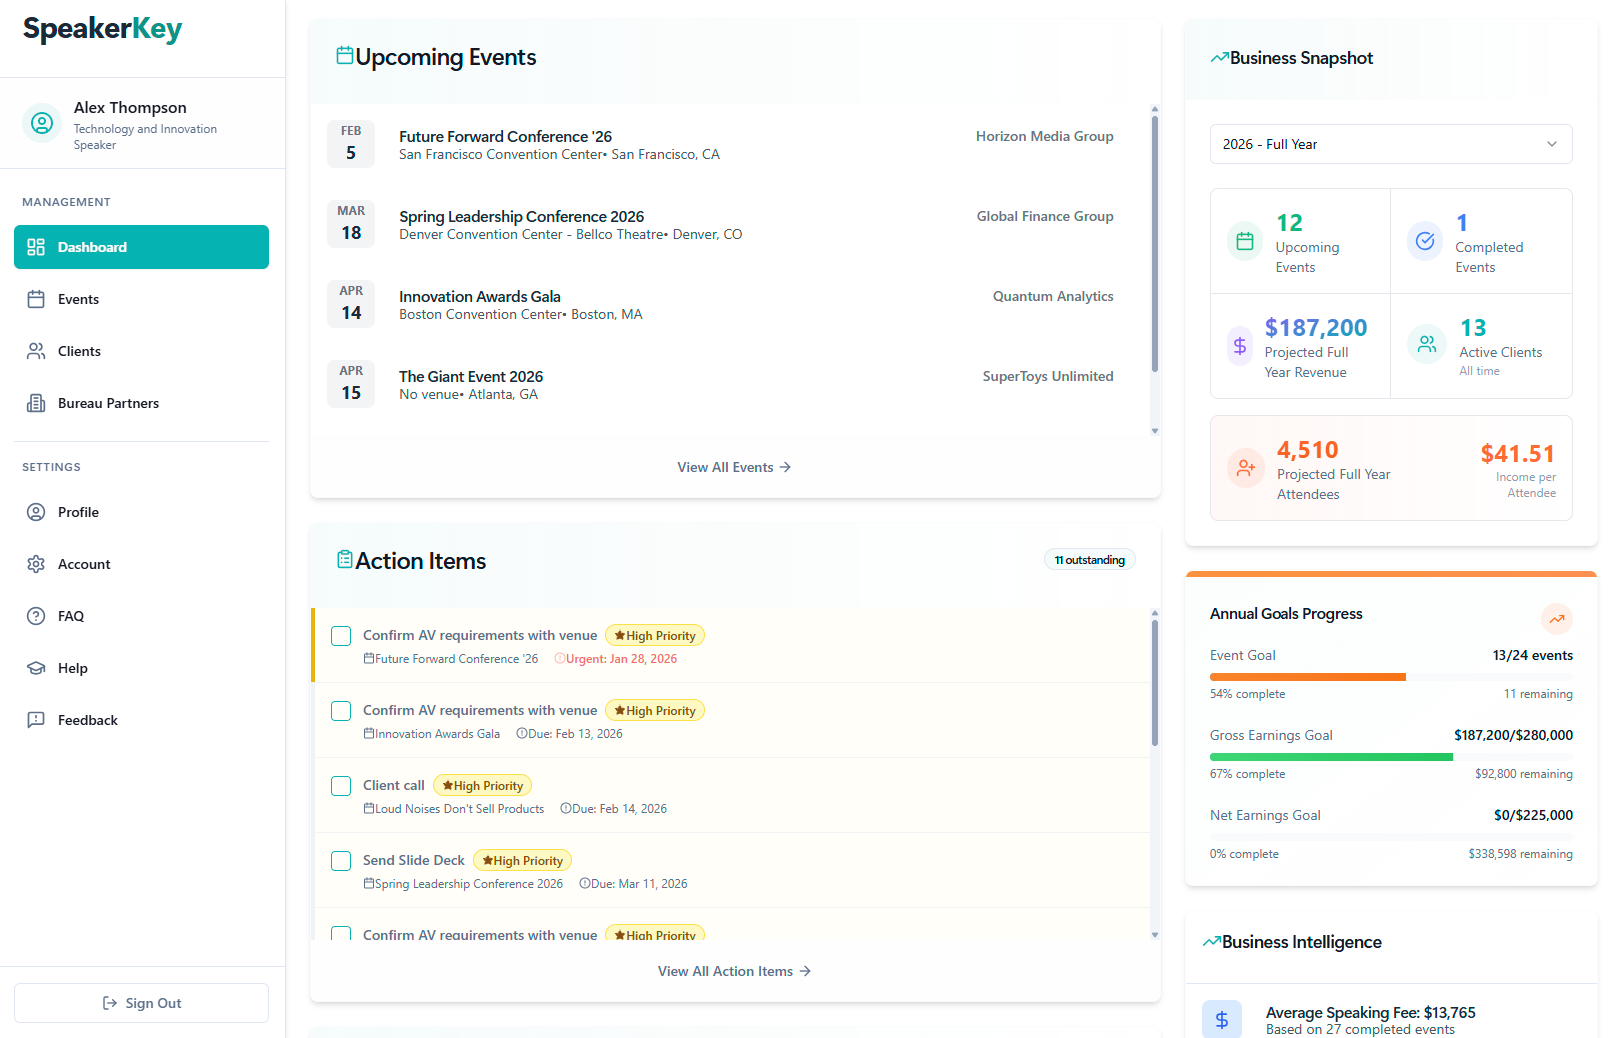This screenshot has height=1038, width=1621.
Task: Check the Future Forward Conference AV requirements item
Action: pos(341,636)
